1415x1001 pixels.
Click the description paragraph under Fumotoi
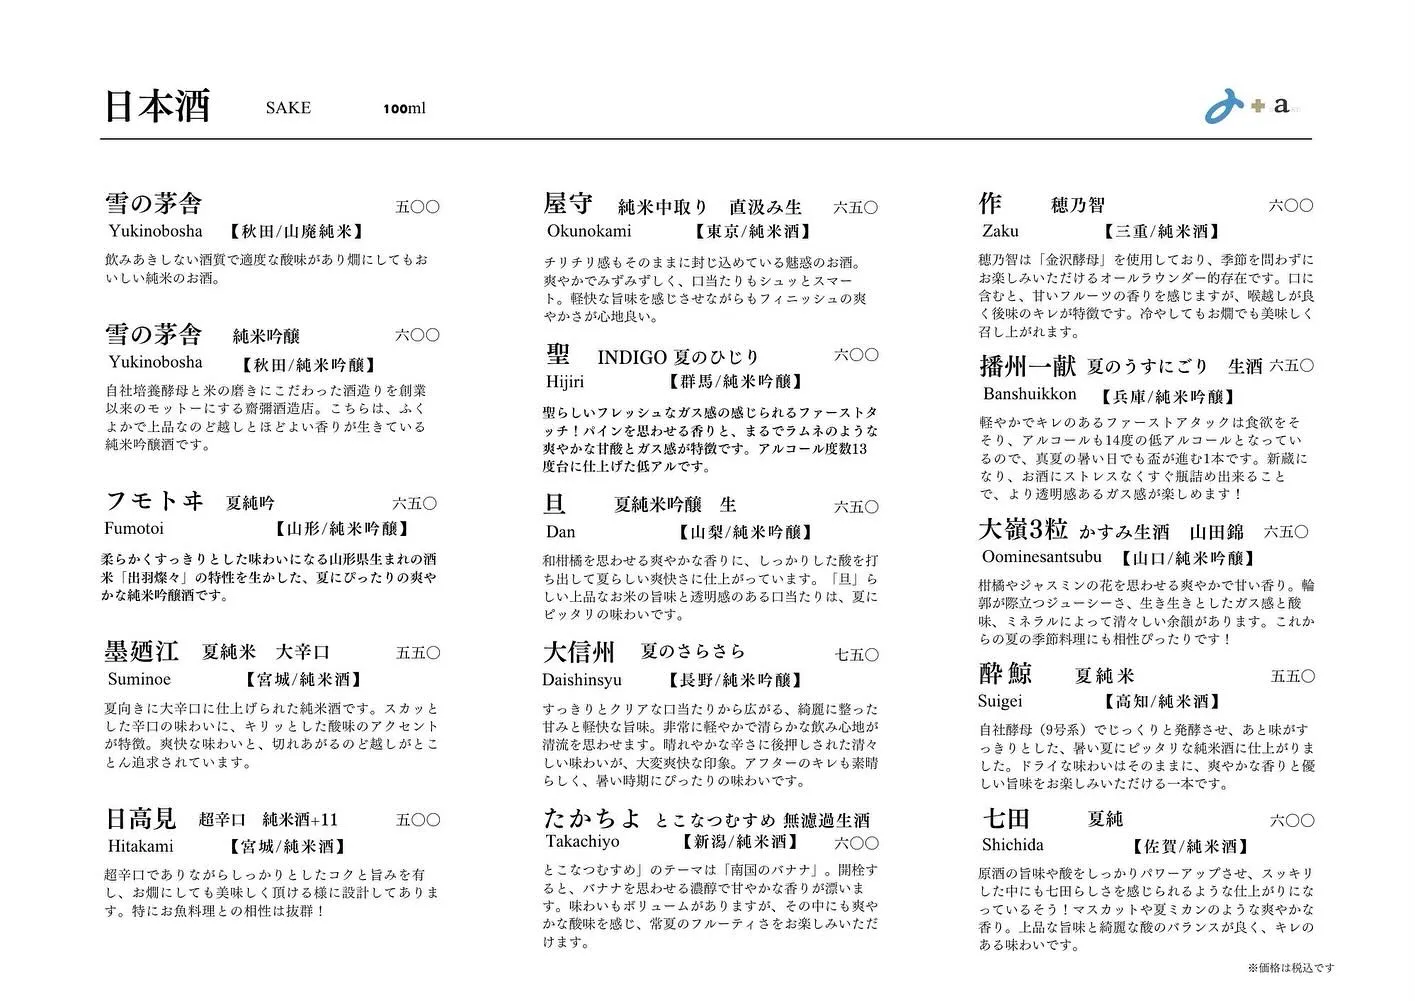[271, 576]
